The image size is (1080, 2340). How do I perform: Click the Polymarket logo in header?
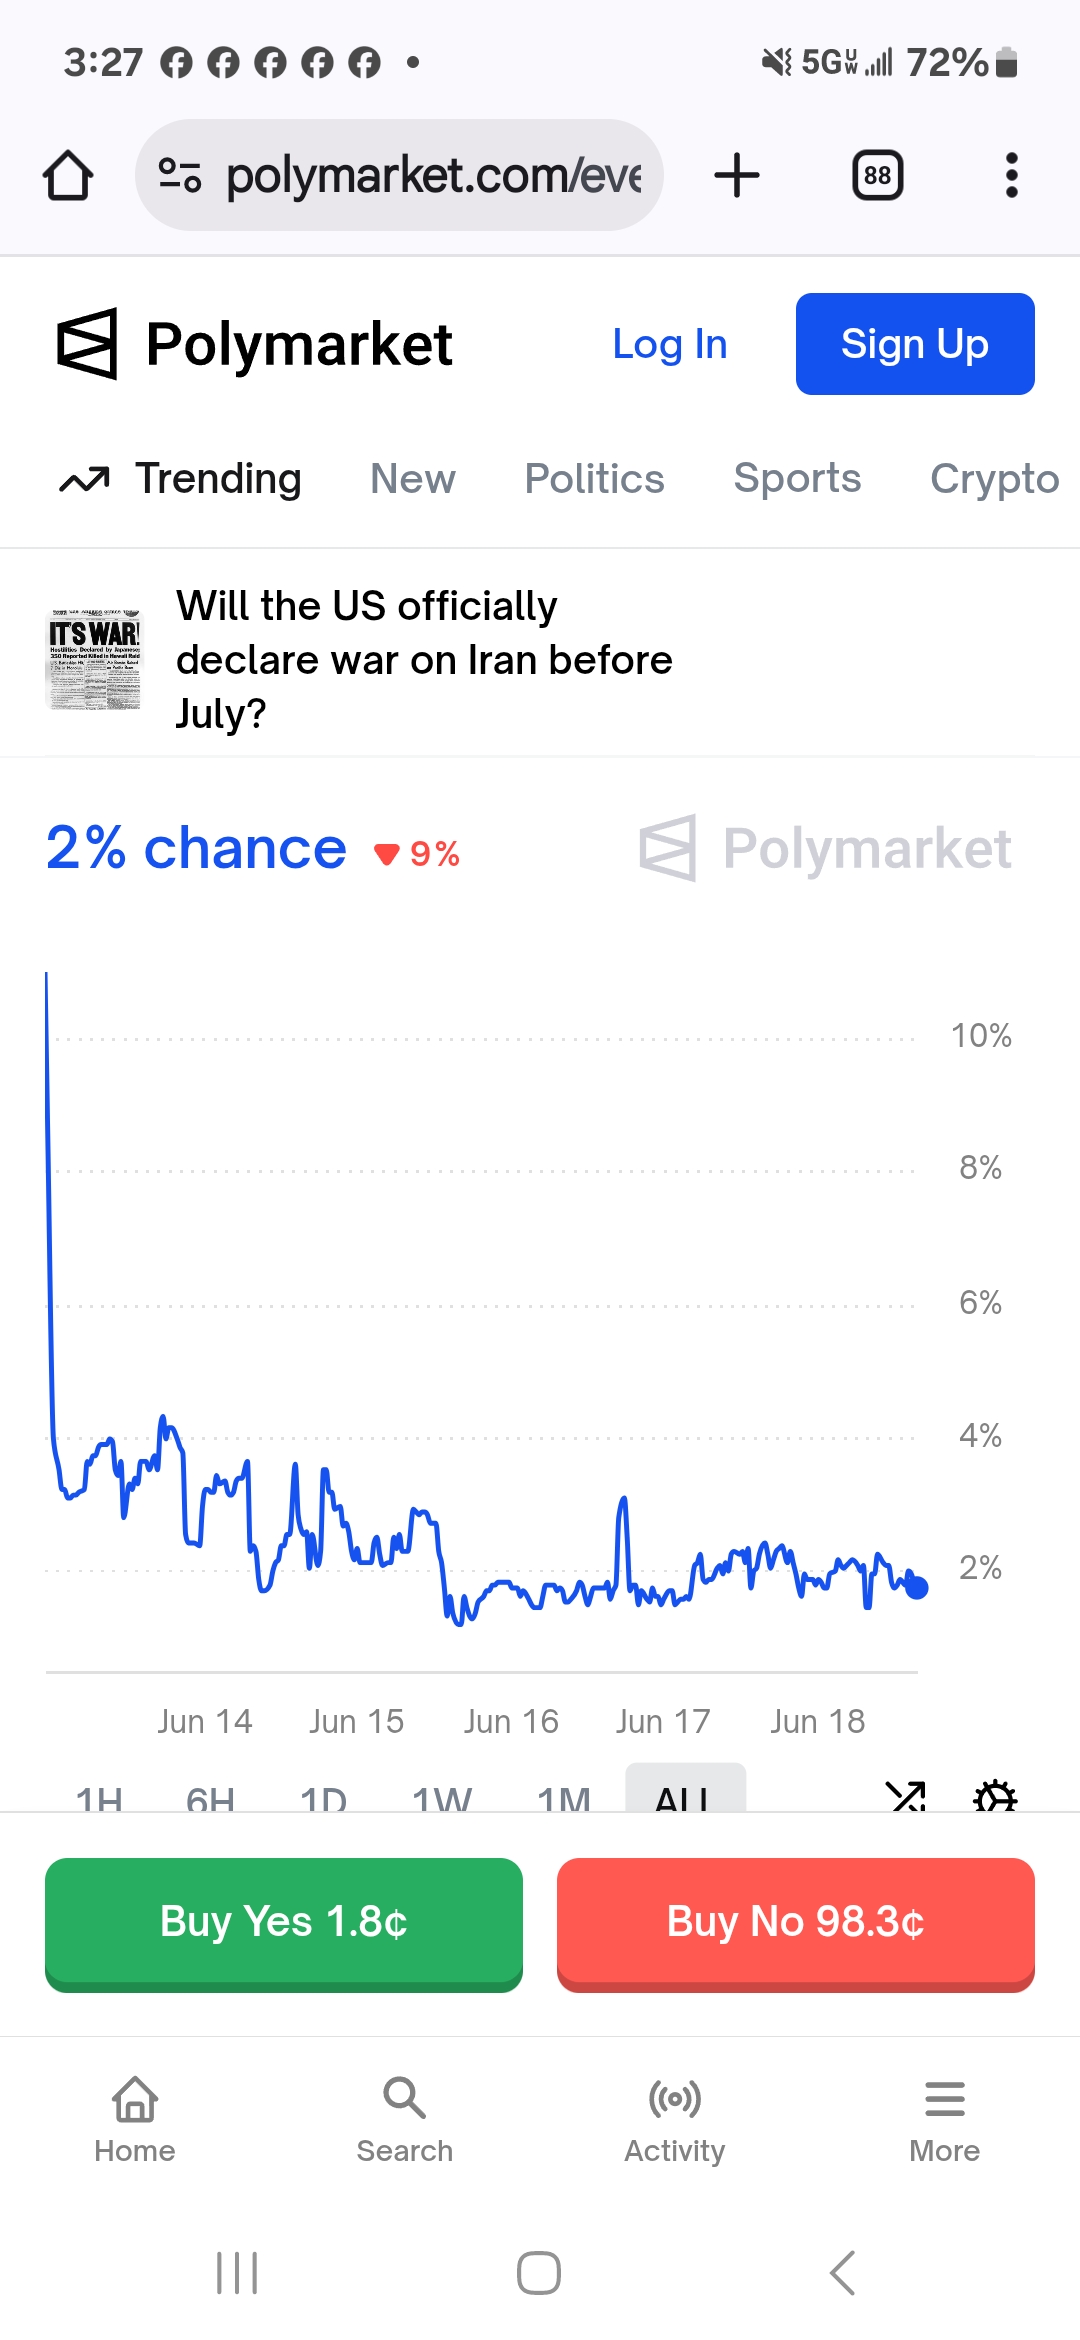click(x=255, y=344)
